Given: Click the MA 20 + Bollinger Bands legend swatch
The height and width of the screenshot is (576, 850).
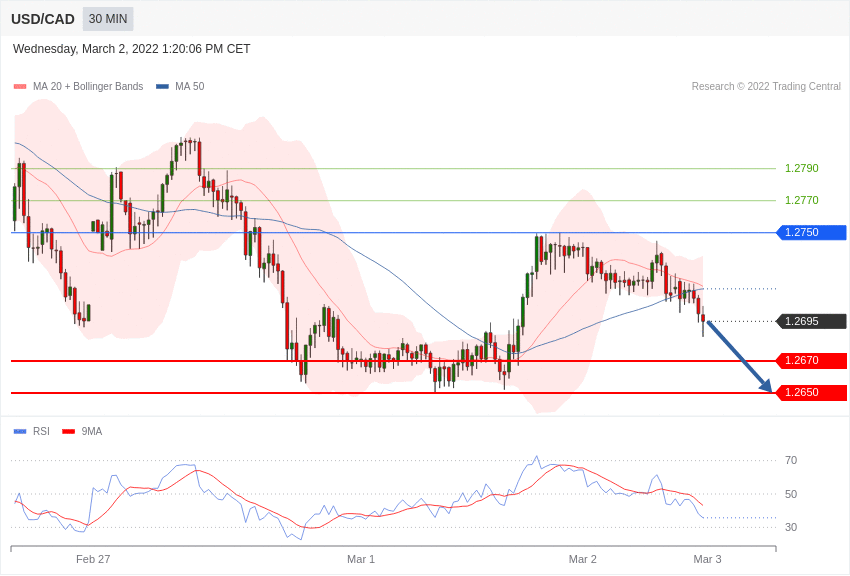Looking at the screenshot, I should coord(20,87).
